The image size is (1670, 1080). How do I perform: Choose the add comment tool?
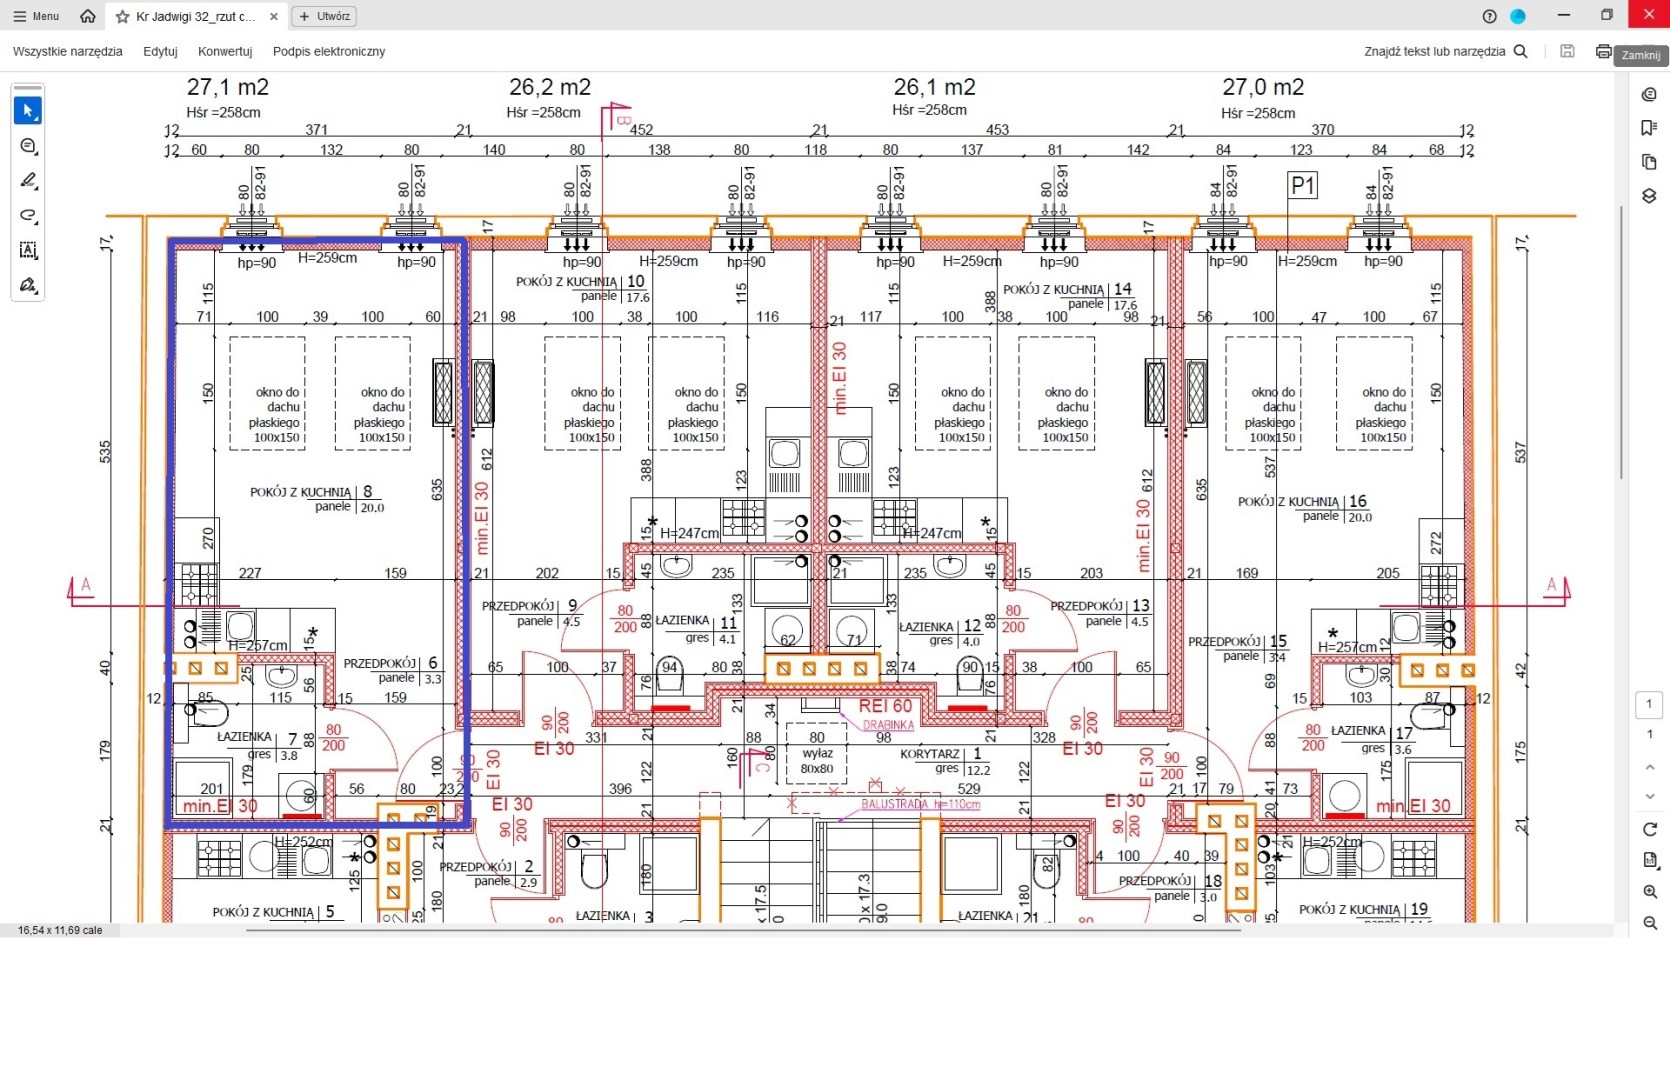pos(28,146)
